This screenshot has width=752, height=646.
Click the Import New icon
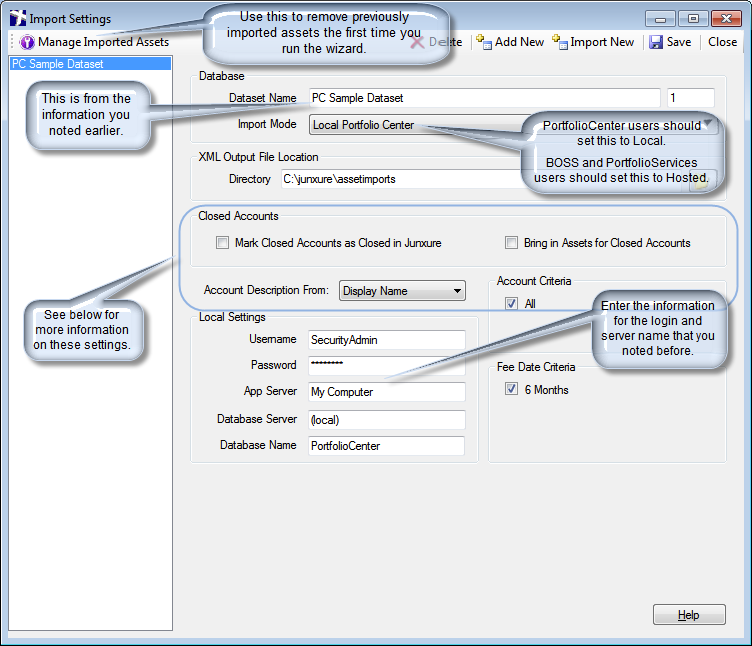(x=560, y=42)
